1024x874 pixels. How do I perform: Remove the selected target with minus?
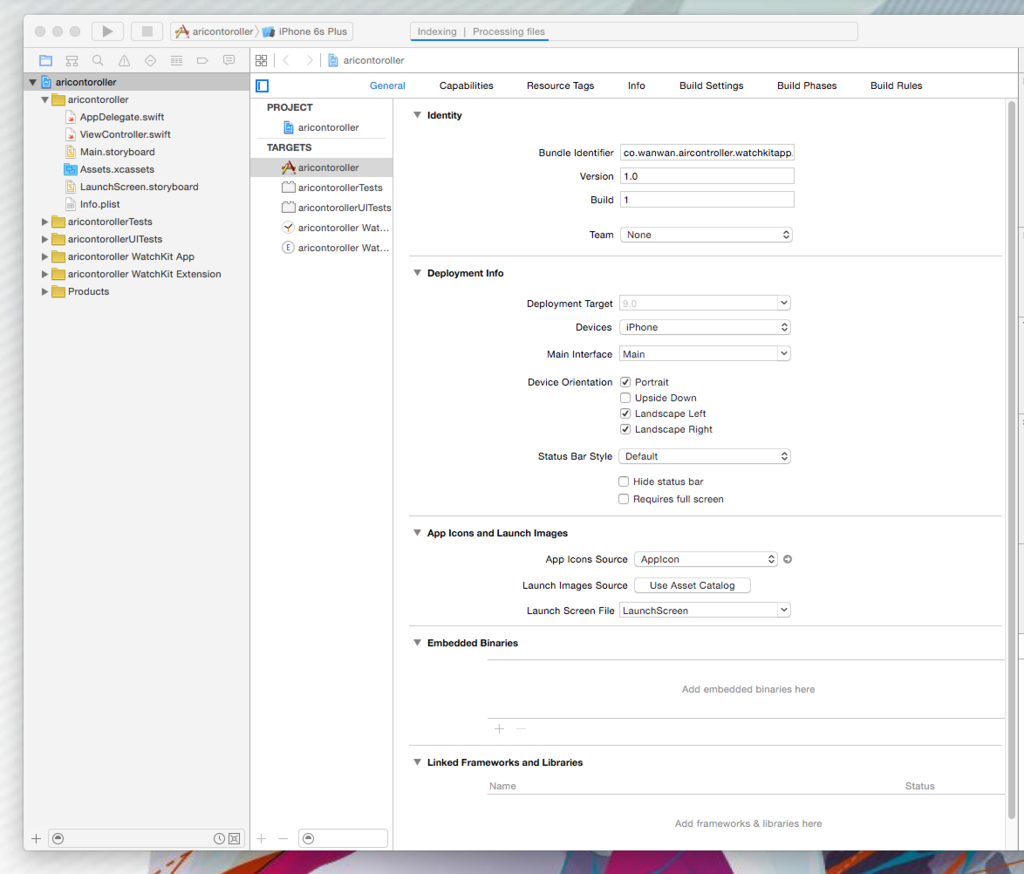tap(283, 839)
